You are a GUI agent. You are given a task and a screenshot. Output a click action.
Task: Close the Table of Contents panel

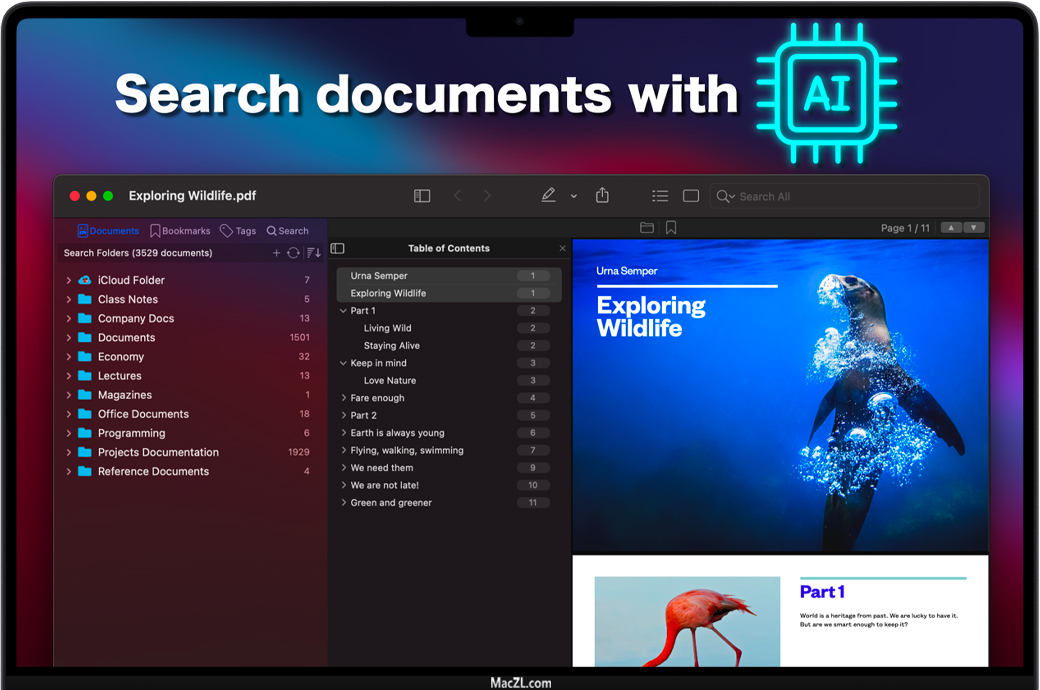[x=562, y=248]
